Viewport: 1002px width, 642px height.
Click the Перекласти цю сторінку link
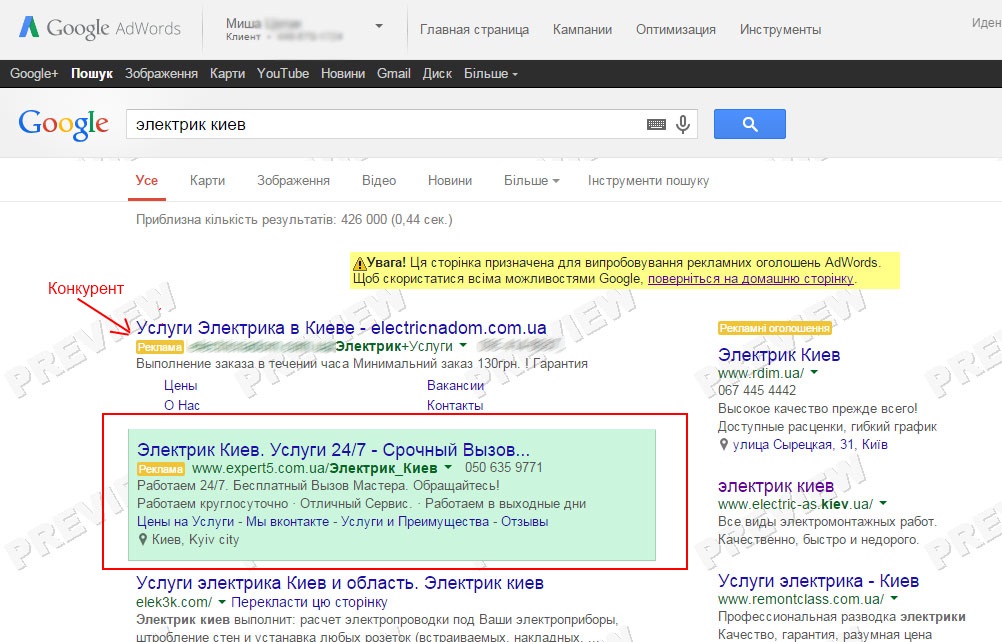click(309, 602)
